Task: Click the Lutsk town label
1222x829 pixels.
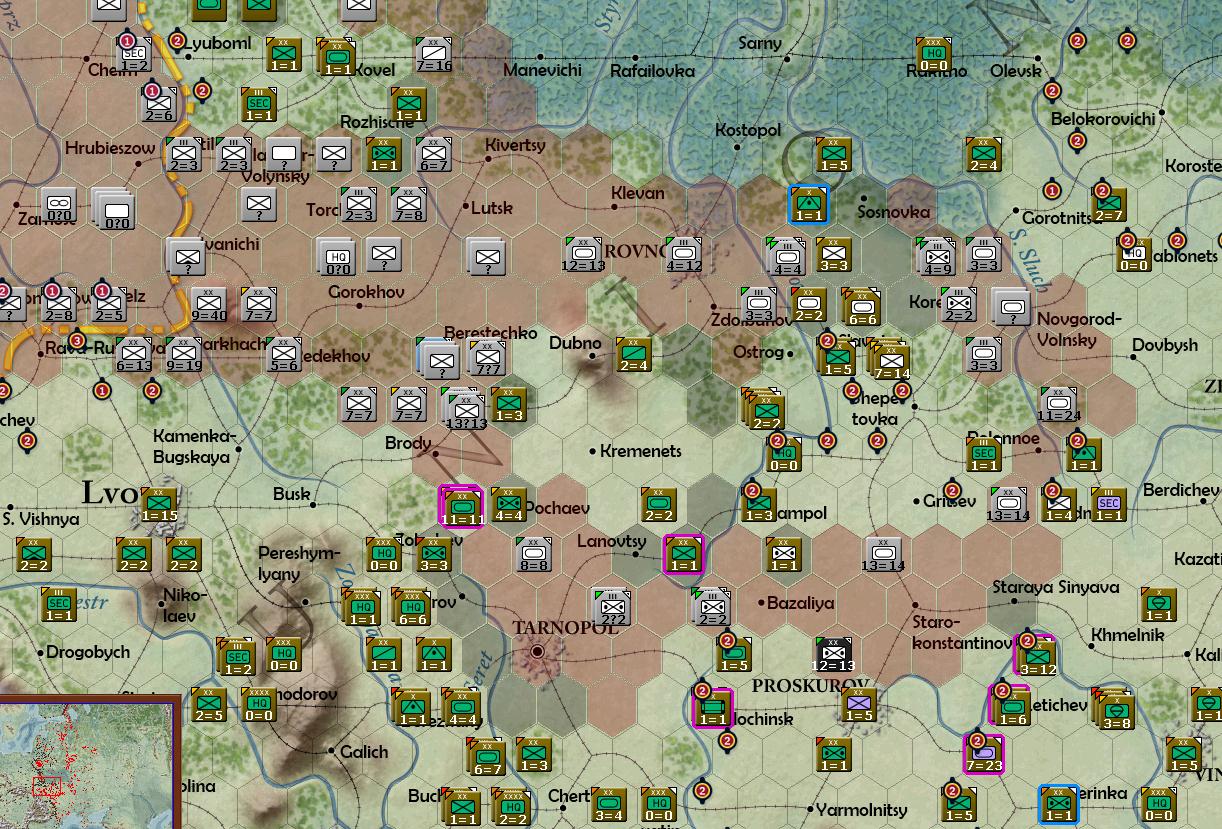Action: pos(491,208)
